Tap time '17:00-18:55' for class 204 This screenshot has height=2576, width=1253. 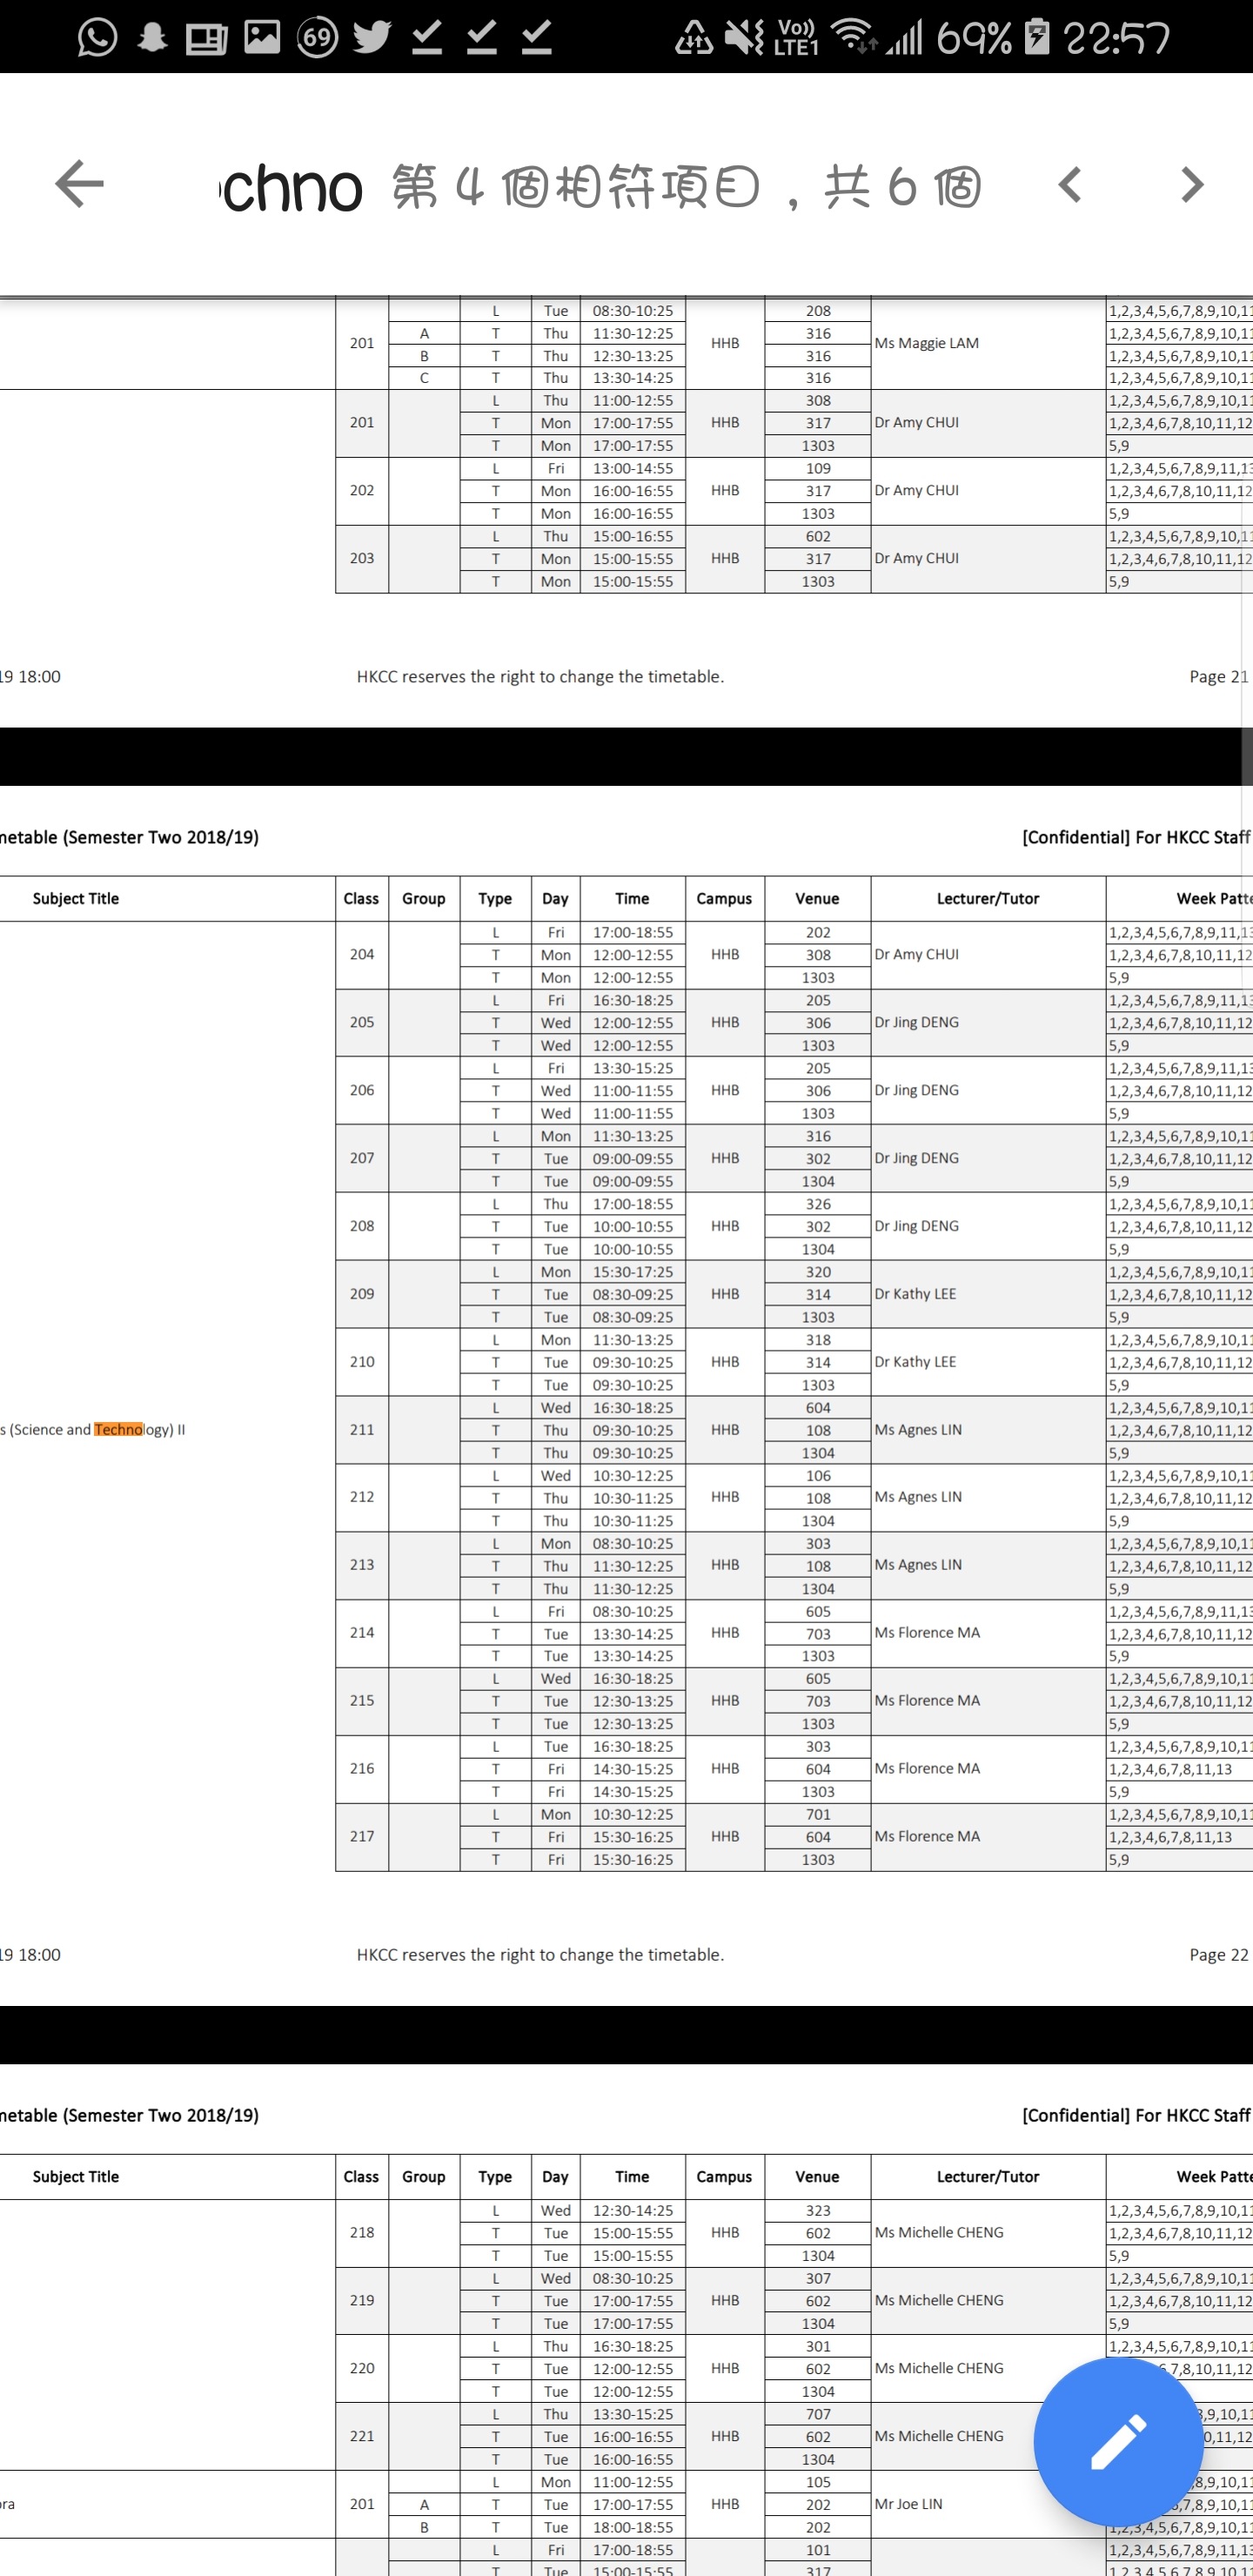click(x=633, y=933)
